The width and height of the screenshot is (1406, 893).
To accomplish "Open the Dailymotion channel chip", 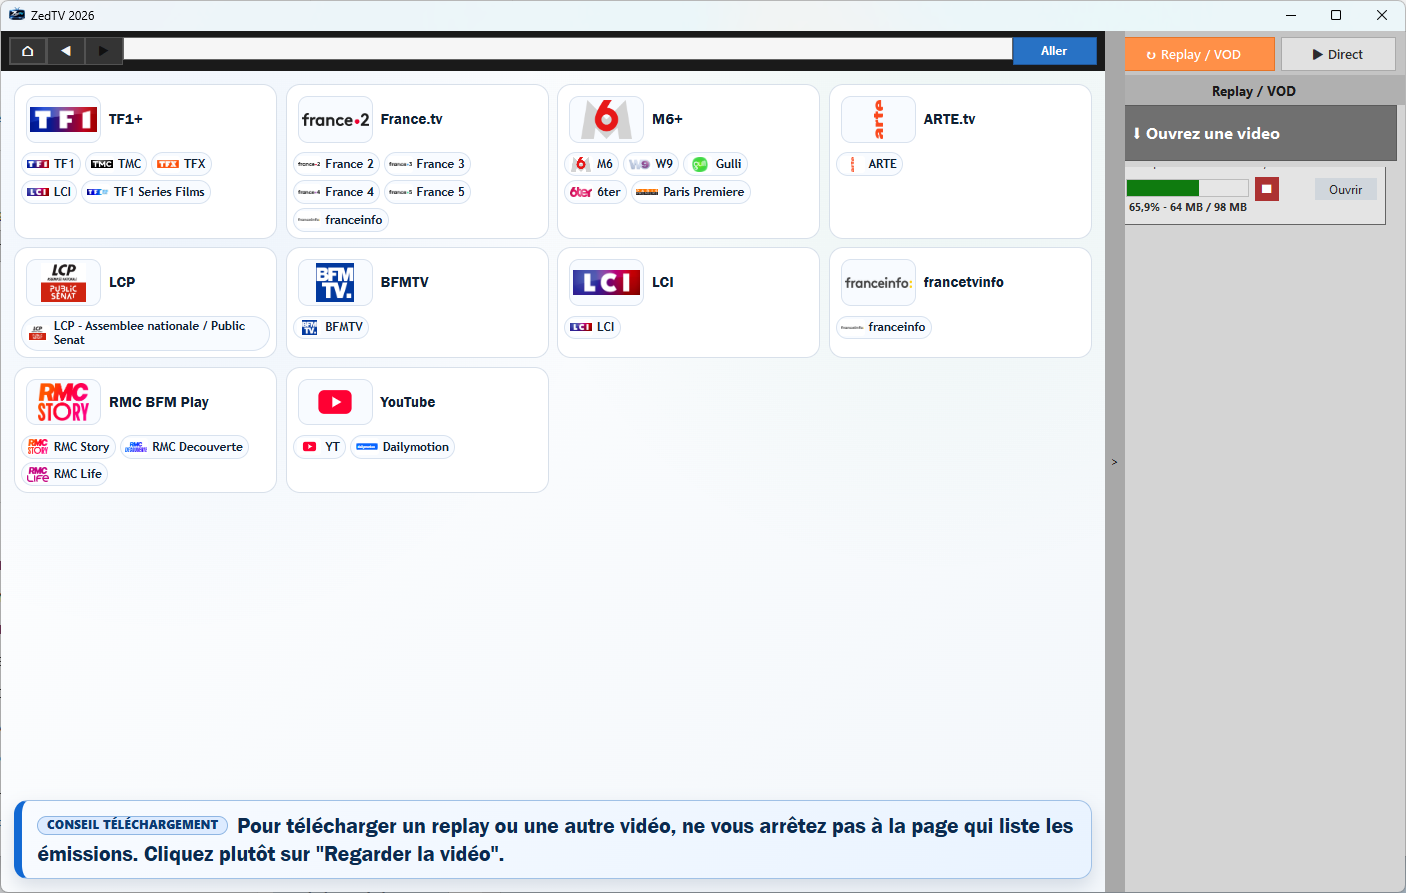I will pyautogui.click(x=403, y=447).
